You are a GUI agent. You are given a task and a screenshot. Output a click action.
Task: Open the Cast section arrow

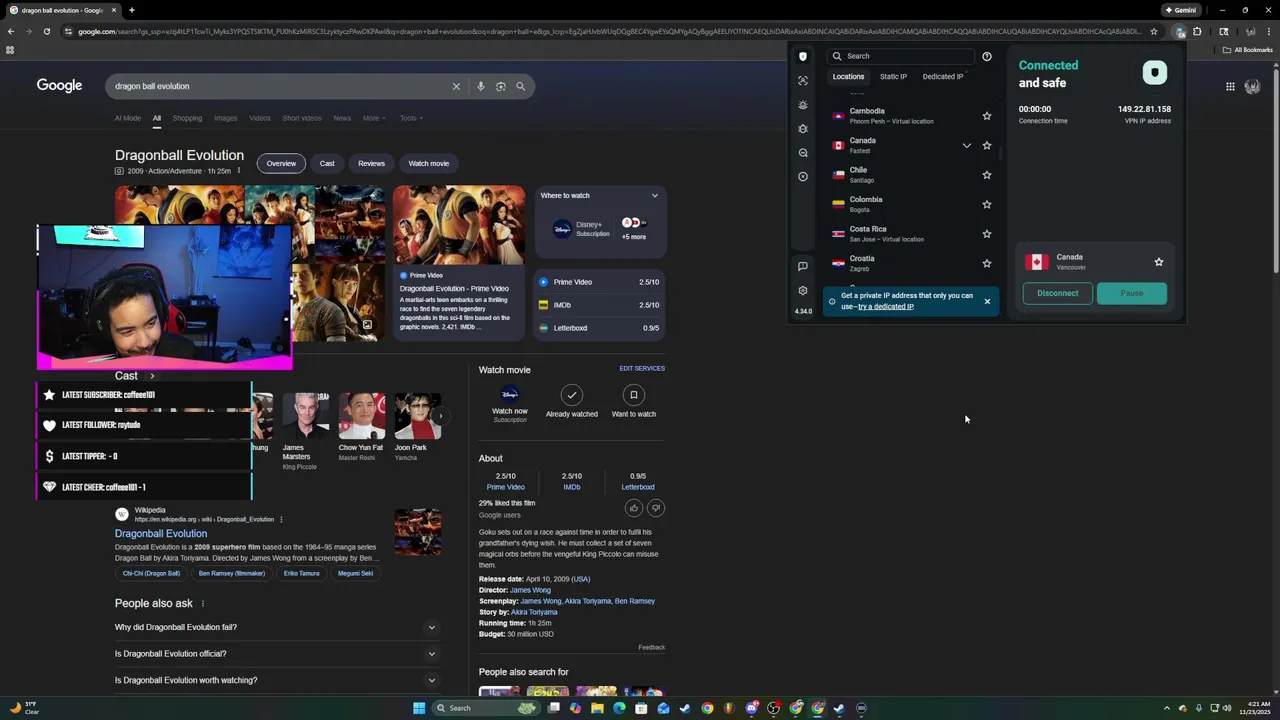point(152,376)
